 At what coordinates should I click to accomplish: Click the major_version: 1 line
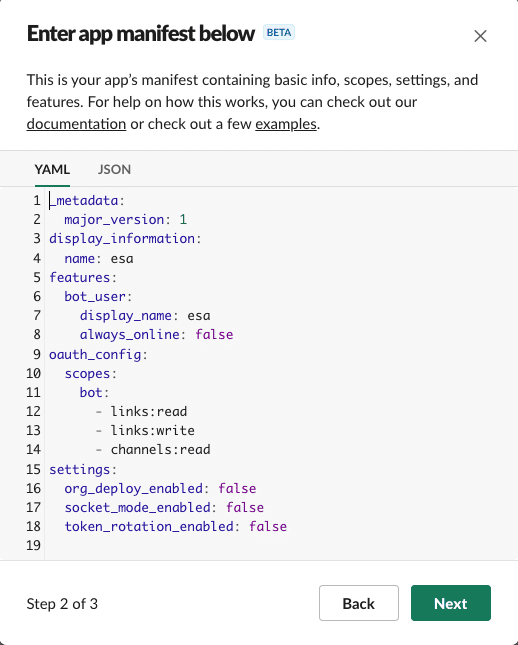point(125,220)
